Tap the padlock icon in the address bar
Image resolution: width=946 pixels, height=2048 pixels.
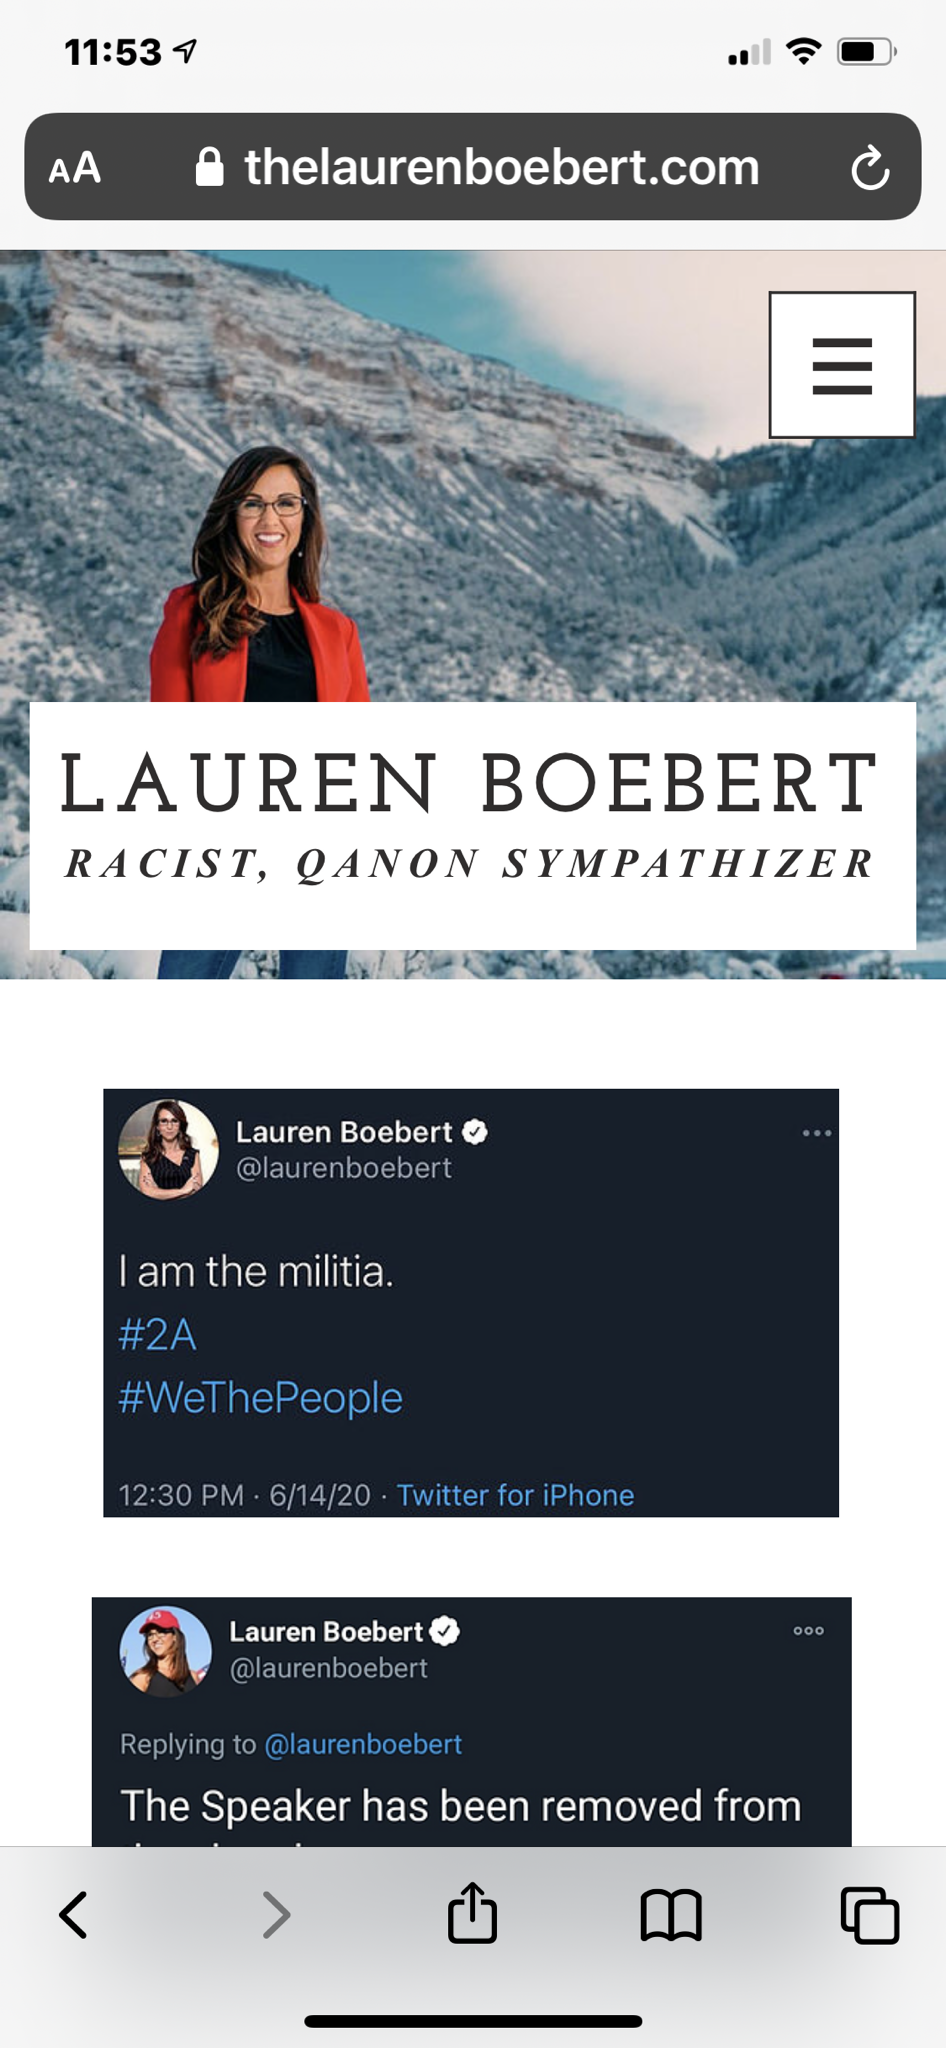(x=209, y=167)
